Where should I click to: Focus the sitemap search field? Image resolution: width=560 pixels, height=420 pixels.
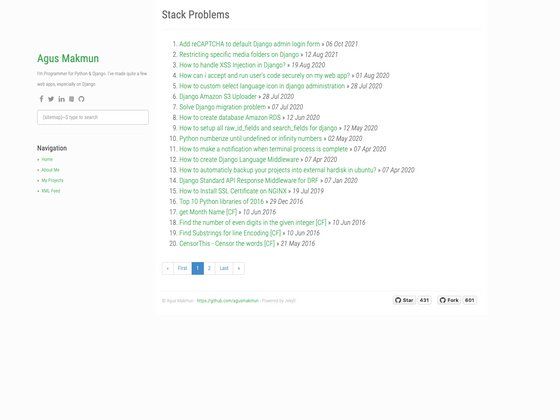[x=93, y=117]
